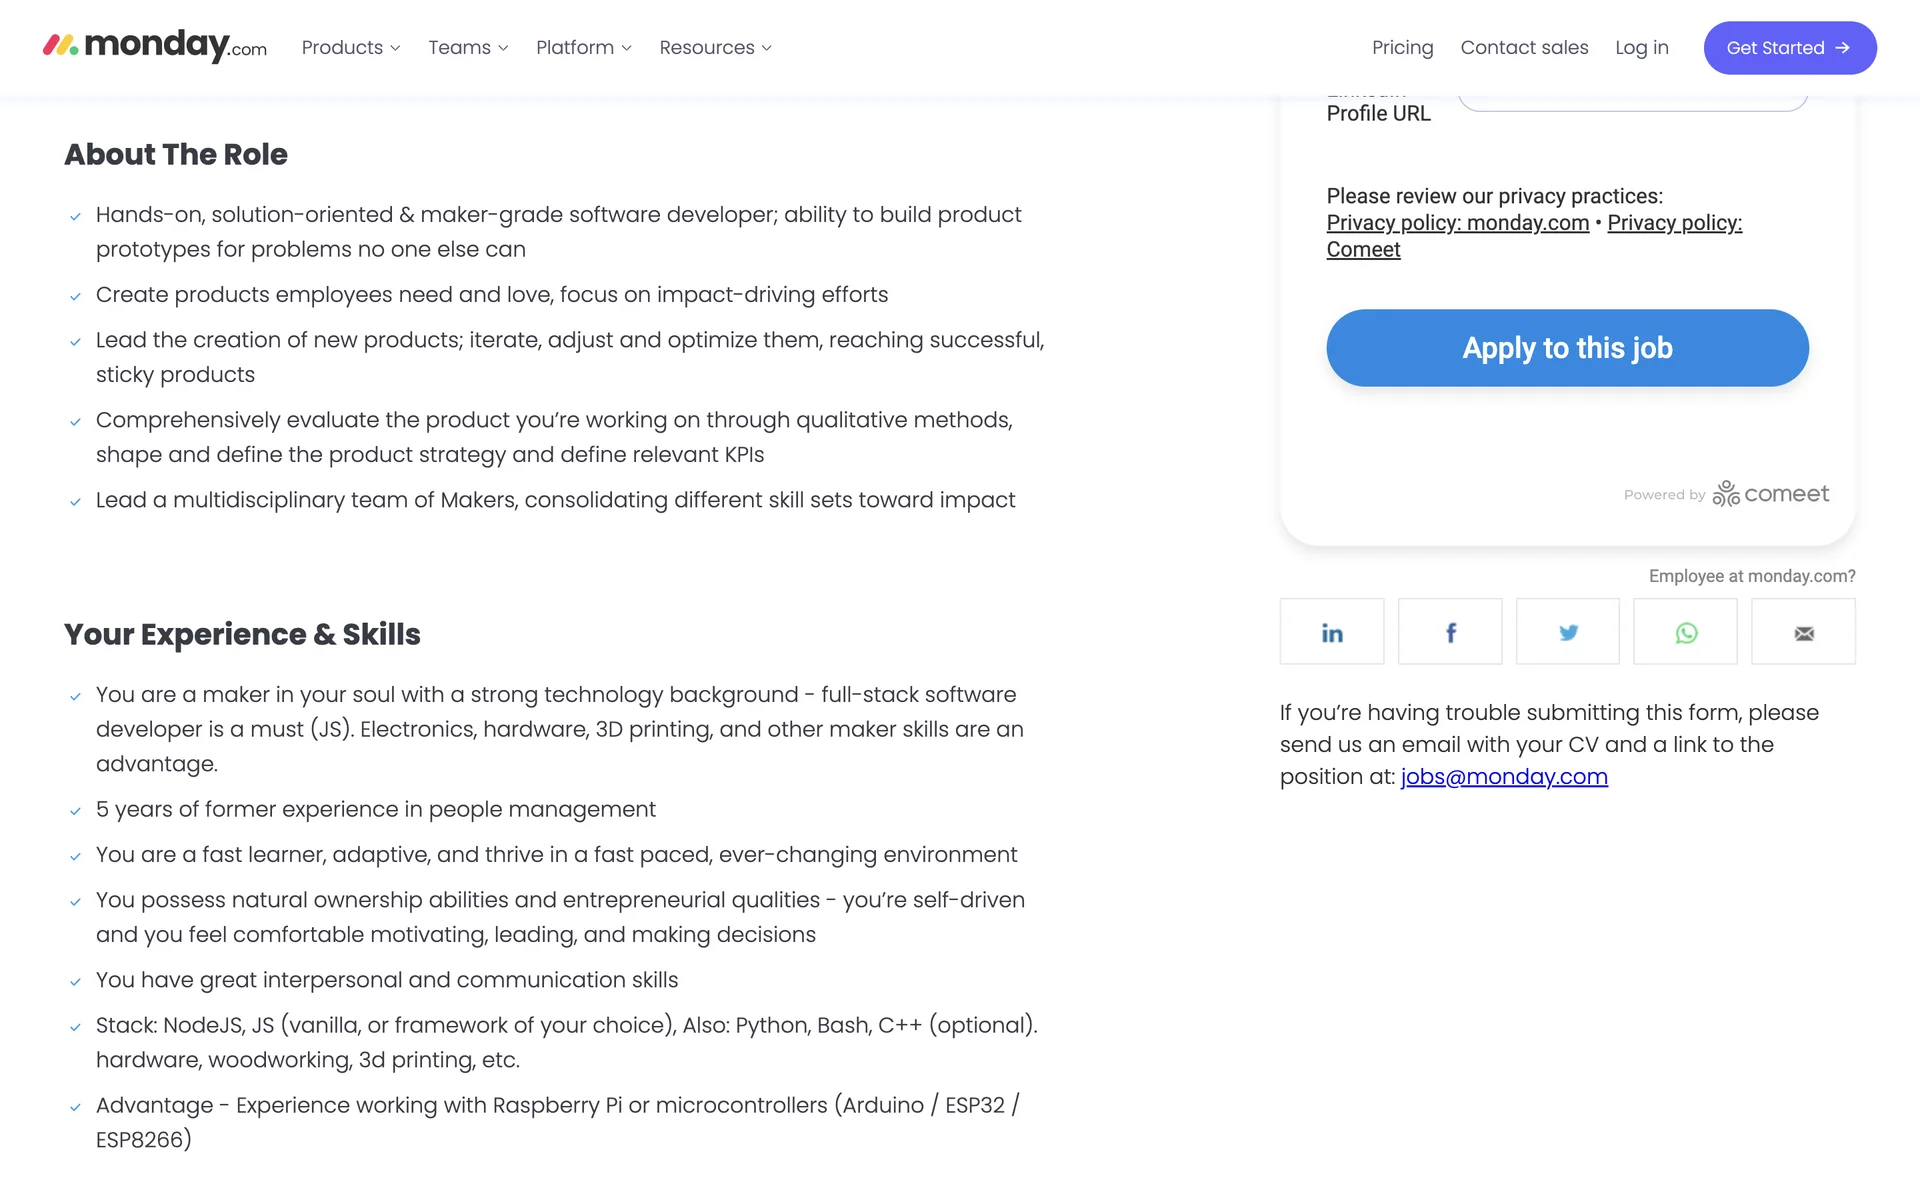Click the Get Started button
Image resolution: width=1920 pixels, height=1200 pixels.
[x=1789, y=48]
